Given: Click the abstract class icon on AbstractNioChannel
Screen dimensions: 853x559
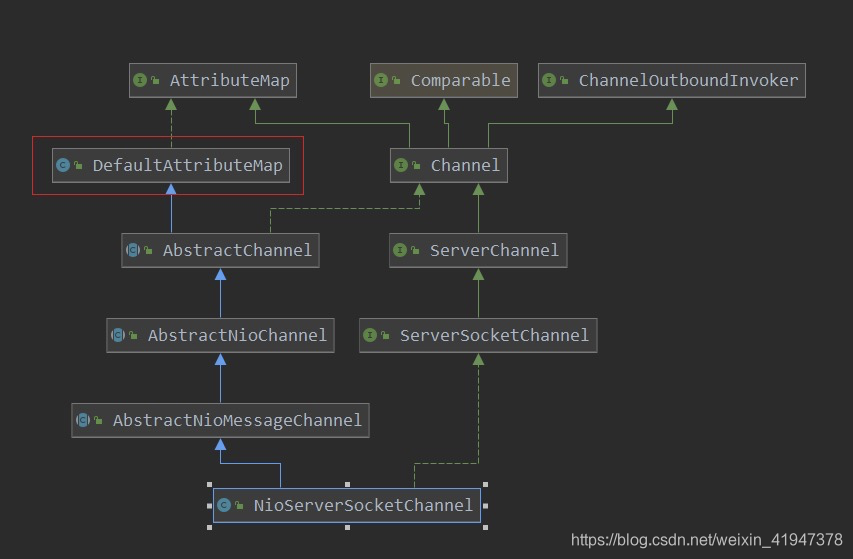Looking at the screenshot, I should pos(118,335).
